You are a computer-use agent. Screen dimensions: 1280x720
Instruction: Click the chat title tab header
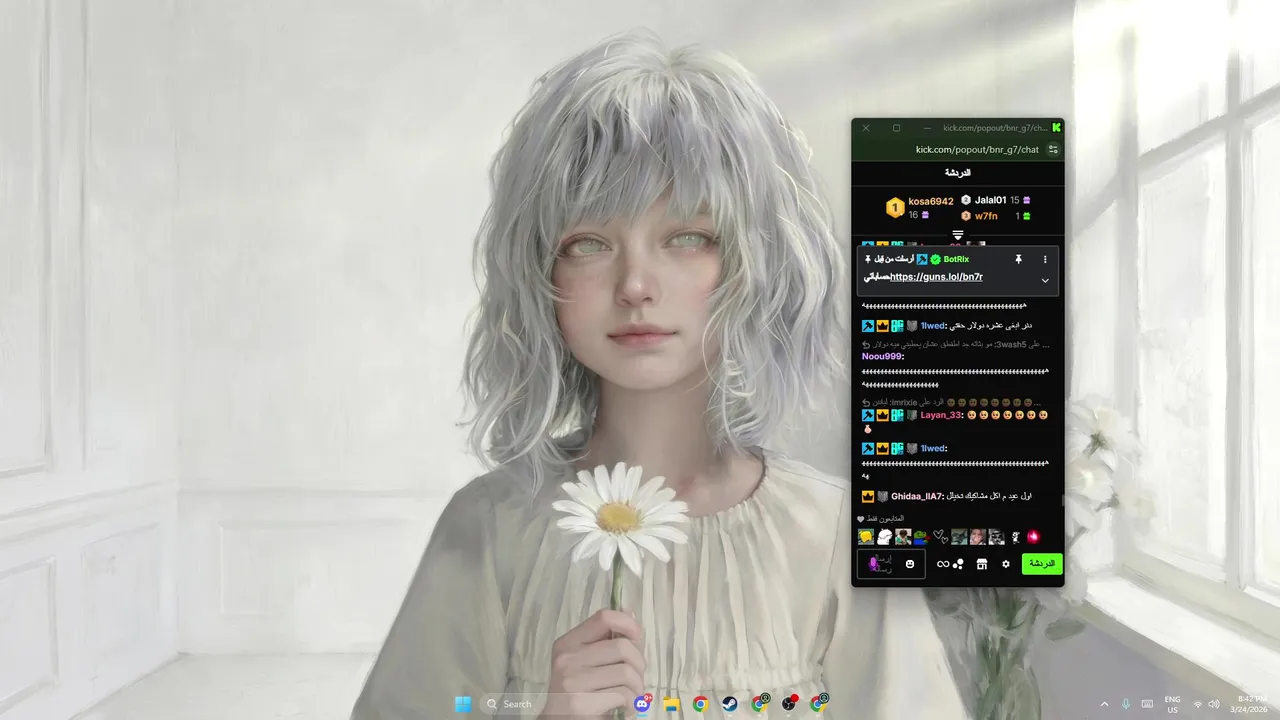click(957, 173)
